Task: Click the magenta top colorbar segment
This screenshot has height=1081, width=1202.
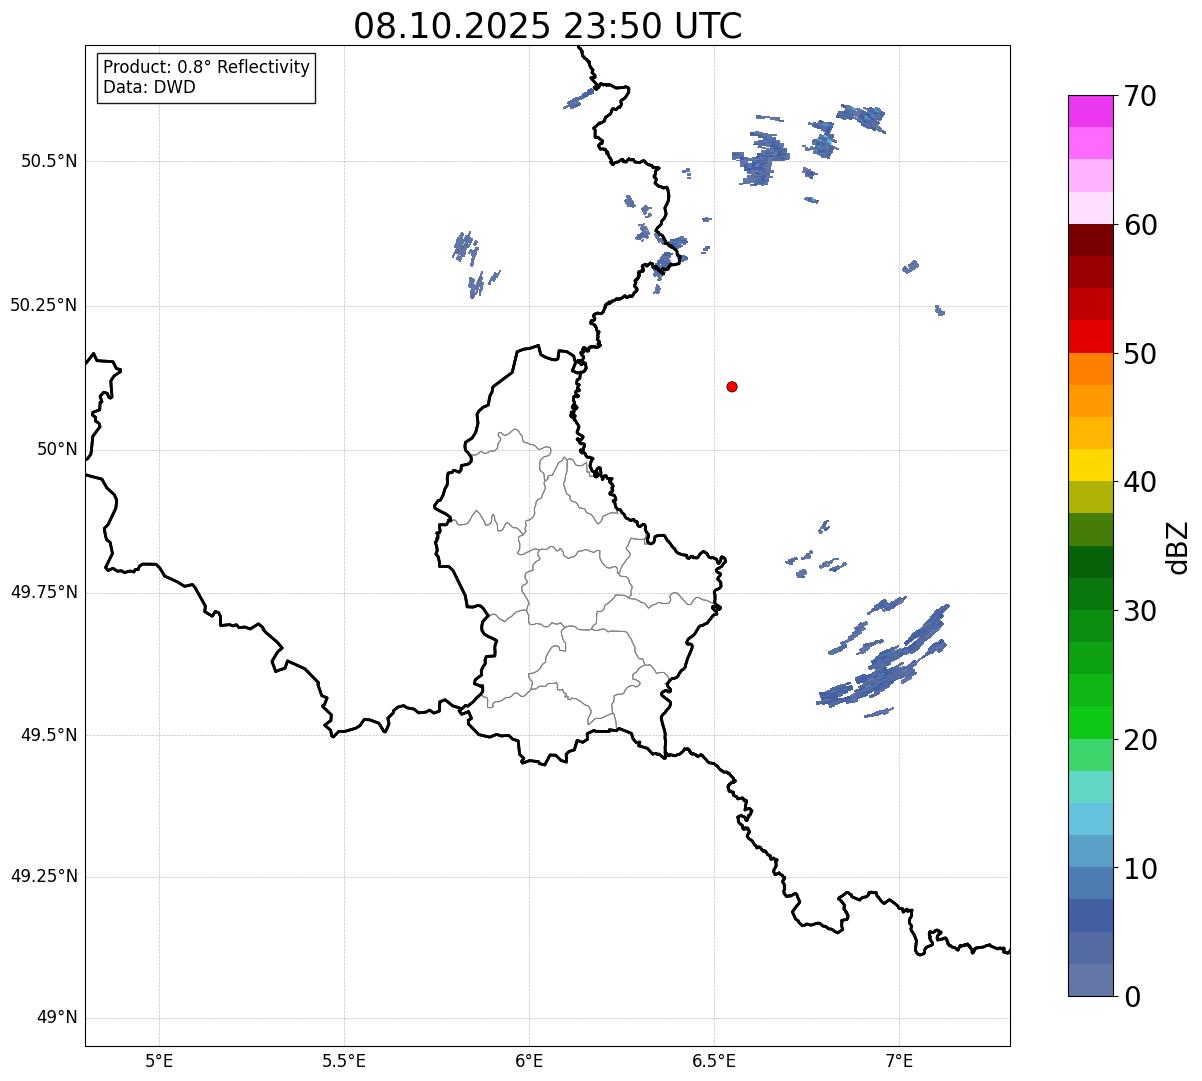Action: click(1090, 111)
